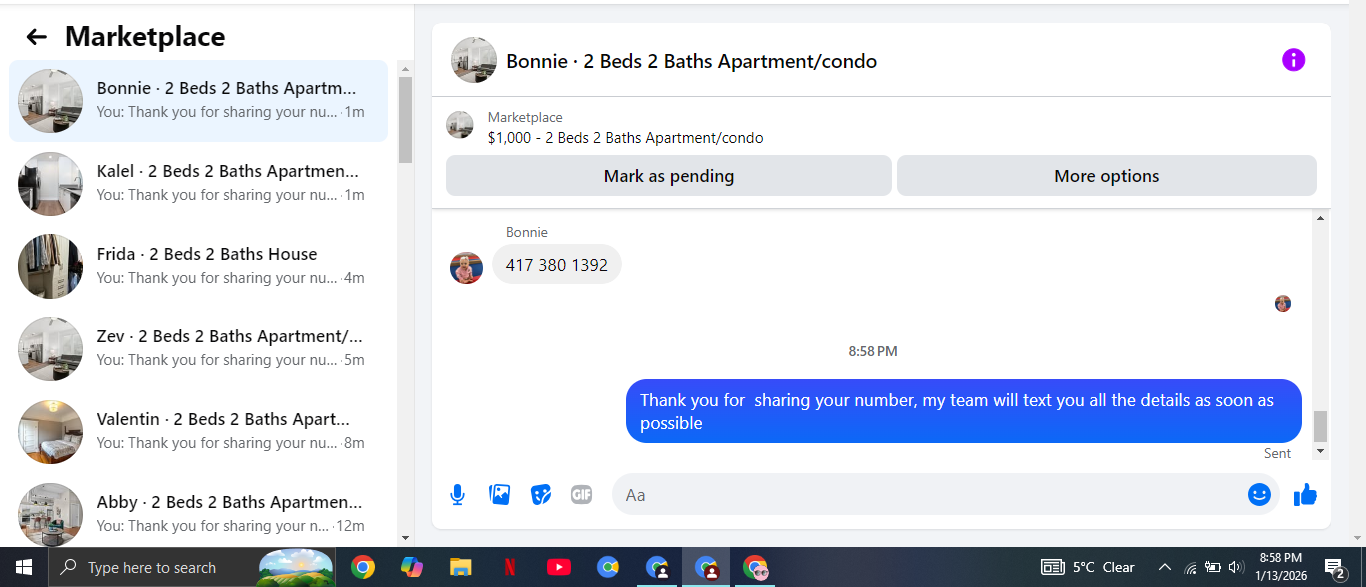1366x587 pixels.
Task: Click the chat scrollbar up arrow
Action: pyautogui.click(x=1320, y=218)
